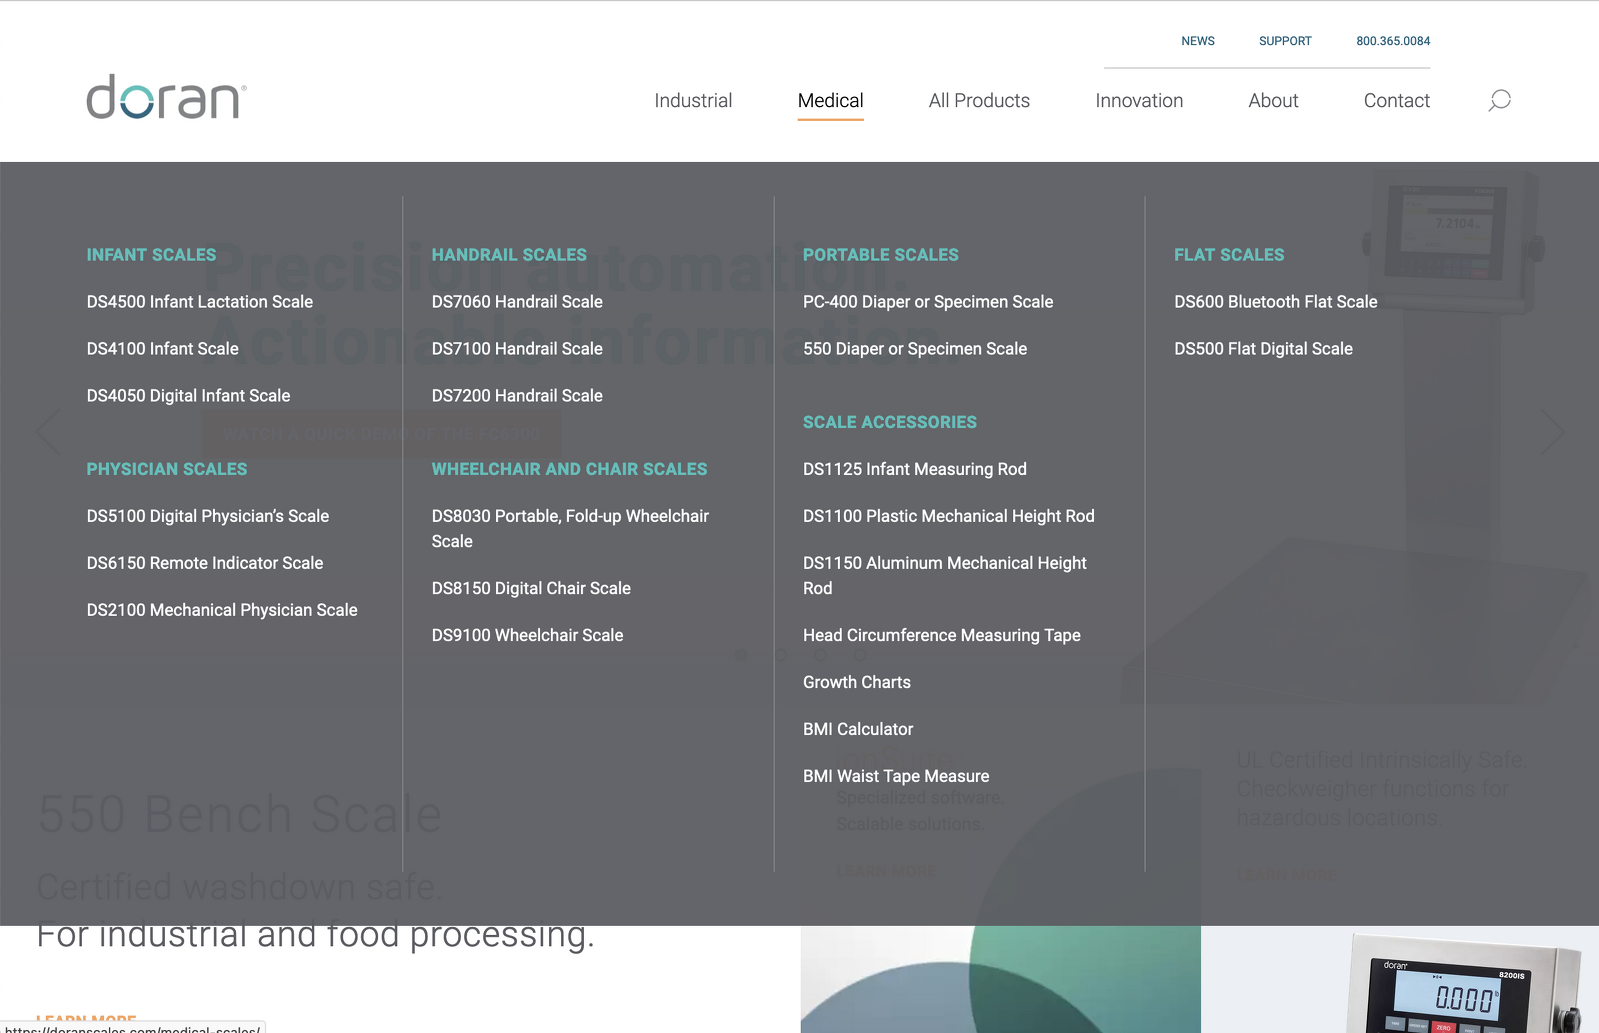The height and width of the screenshot is (1033, 1599).
Task: Open the Industrial menu
Action: tap(693, 100)
